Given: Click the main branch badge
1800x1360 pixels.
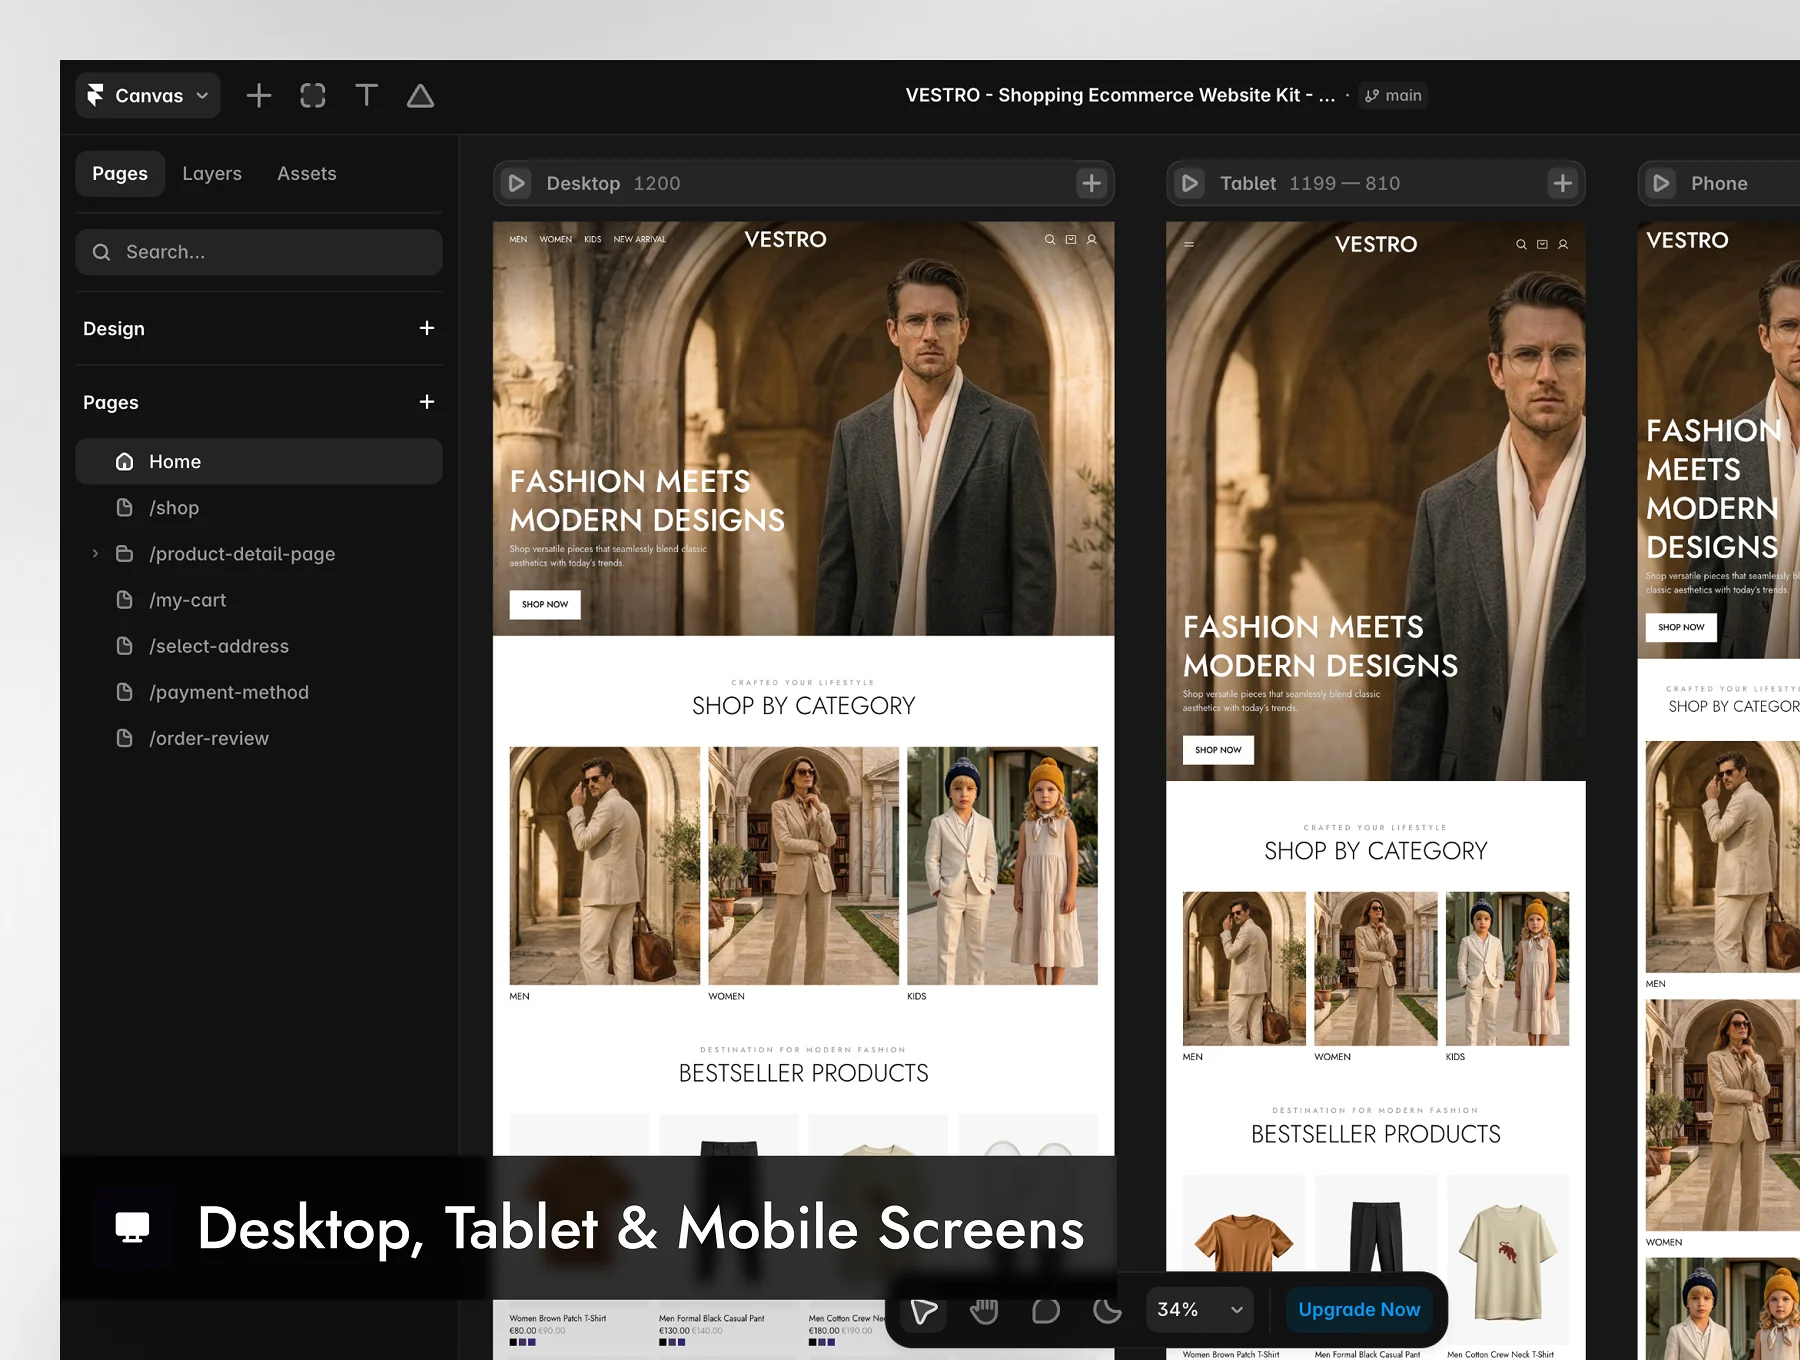Looking at the screenshot, I should 1393,95.
